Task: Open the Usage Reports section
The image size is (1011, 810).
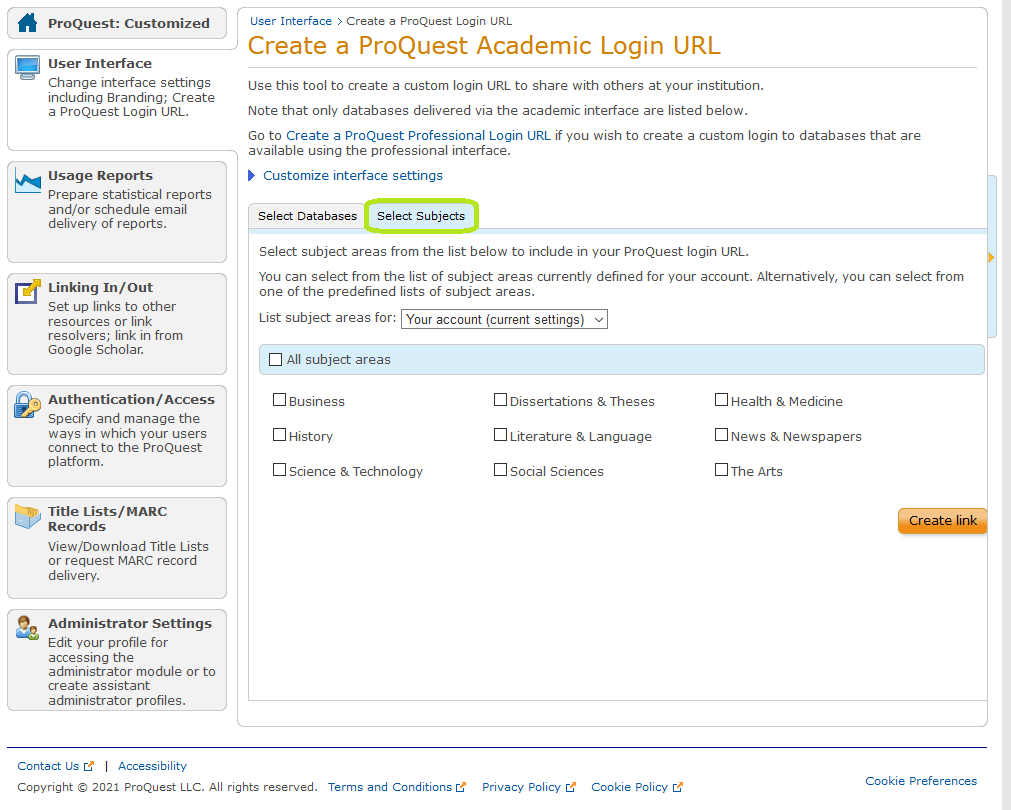Action: [101, 175]
